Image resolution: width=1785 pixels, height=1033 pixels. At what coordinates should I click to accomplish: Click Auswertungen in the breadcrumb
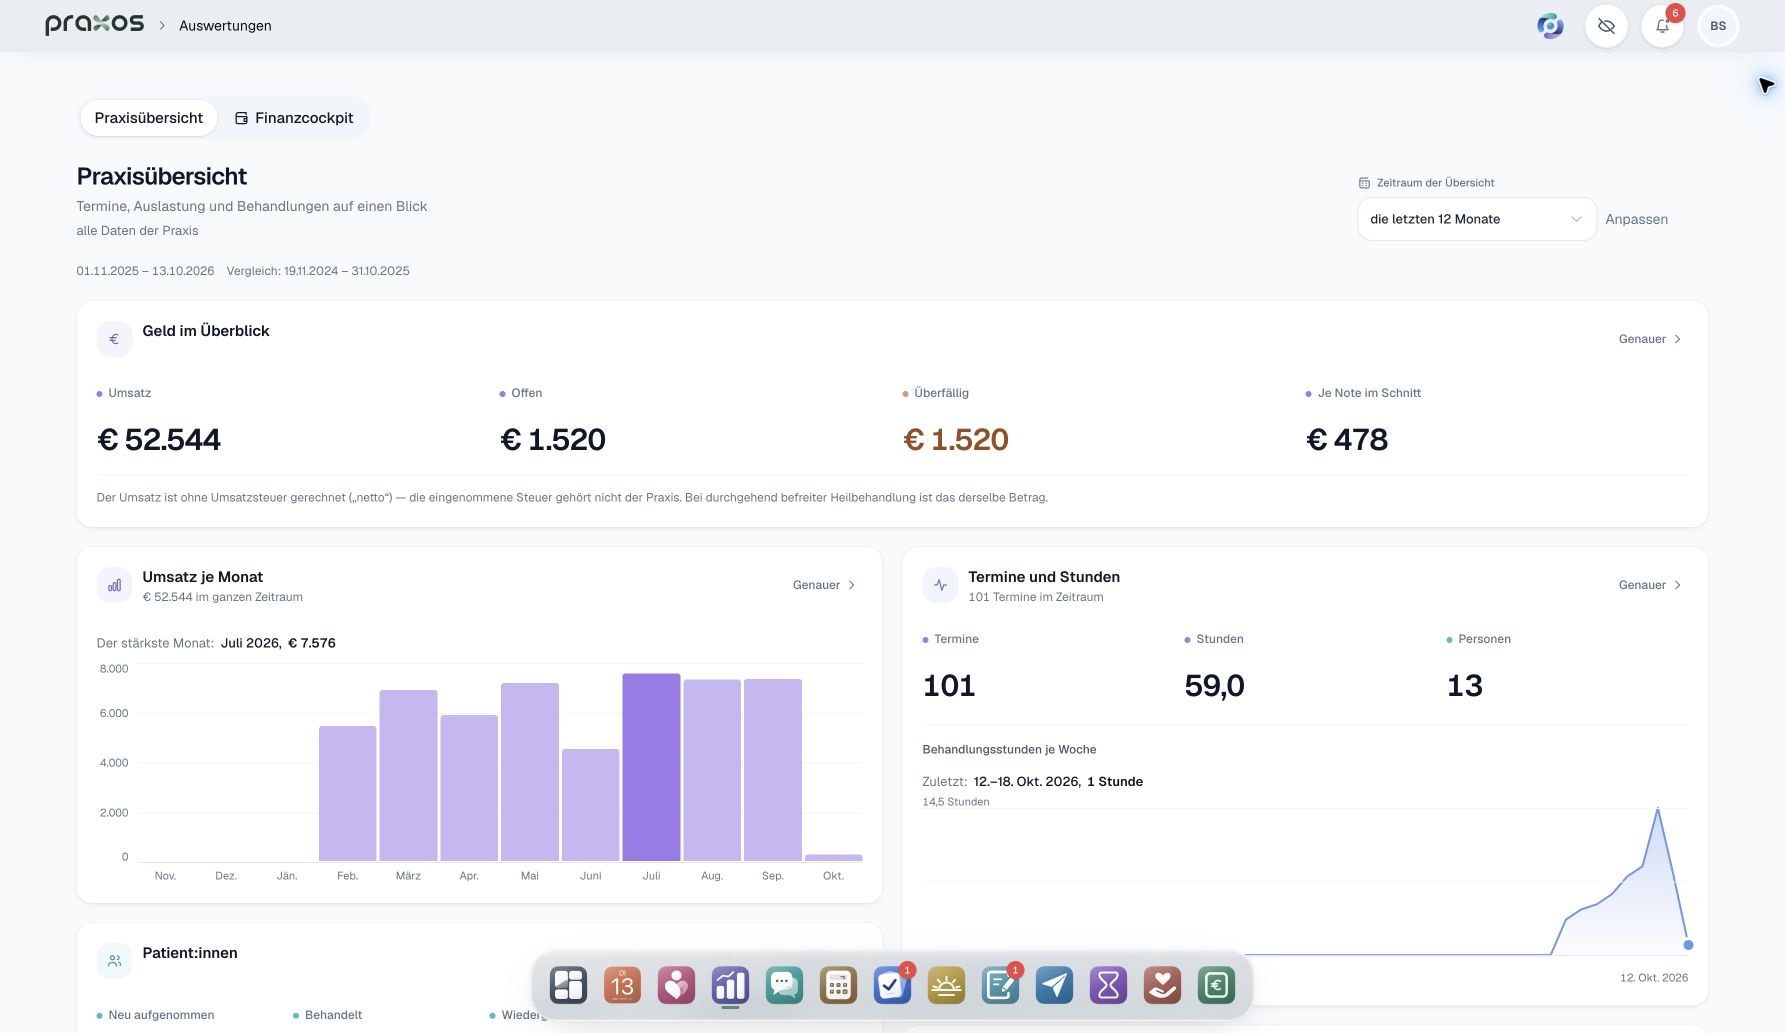tap(225, 26)
